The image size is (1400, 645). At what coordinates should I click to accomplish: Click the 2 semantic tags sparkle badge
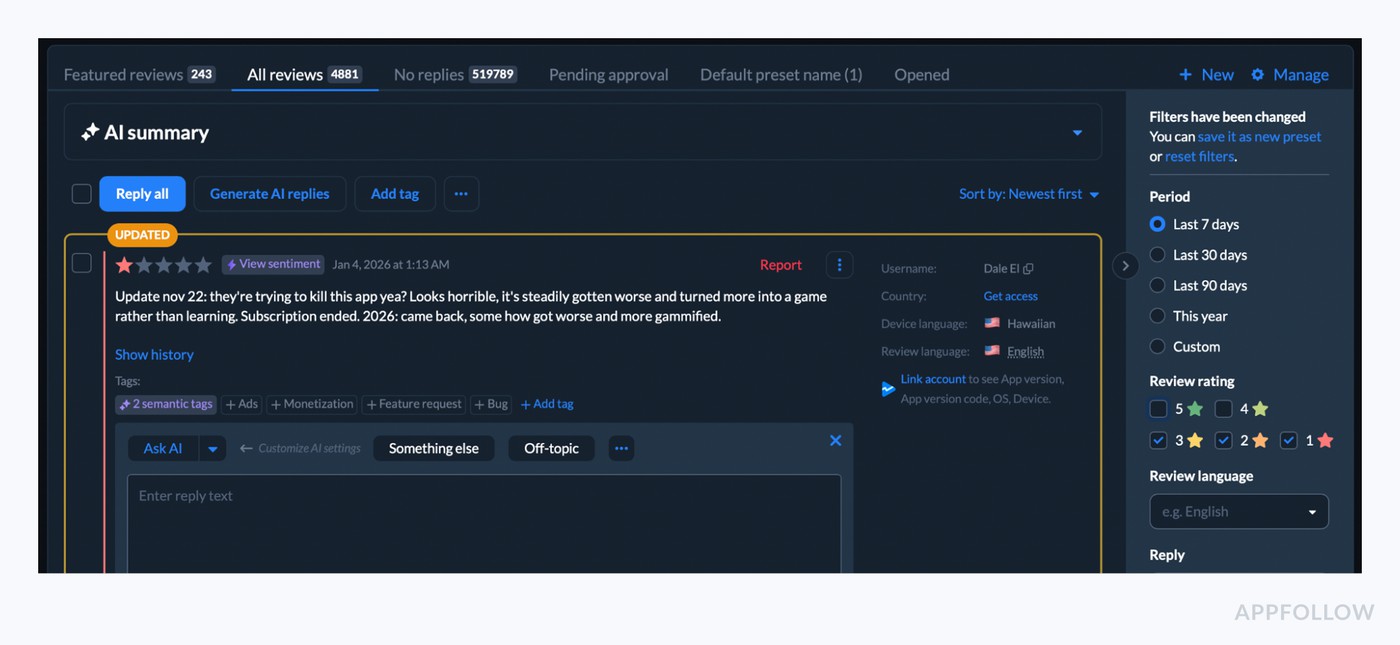[x=165, y=404]
